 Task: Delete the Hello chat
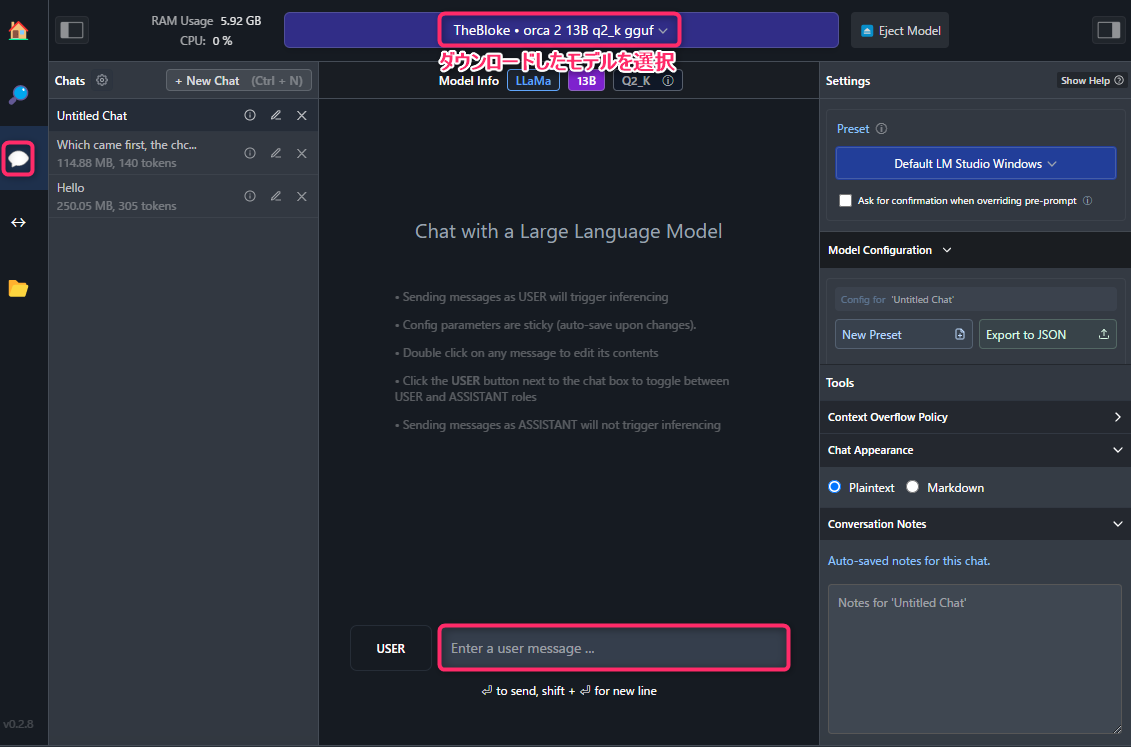[302, 196]
